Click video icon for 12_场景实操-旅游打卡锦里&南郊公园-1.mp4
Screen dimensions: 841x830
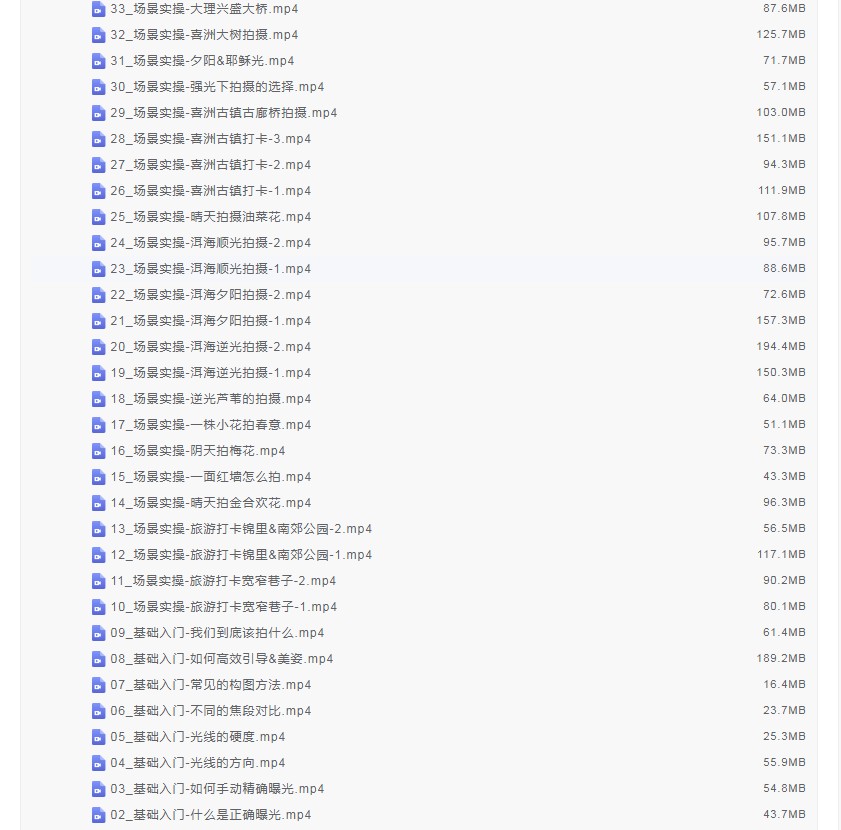coord(98,555)
